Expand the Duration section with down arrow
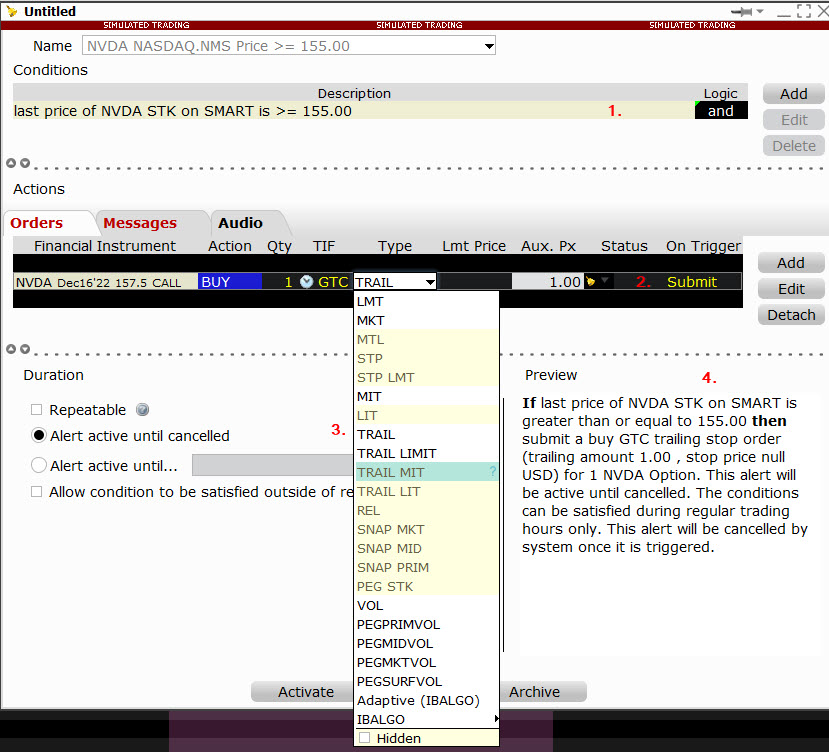The image size is (829, 752). [25, 349]
